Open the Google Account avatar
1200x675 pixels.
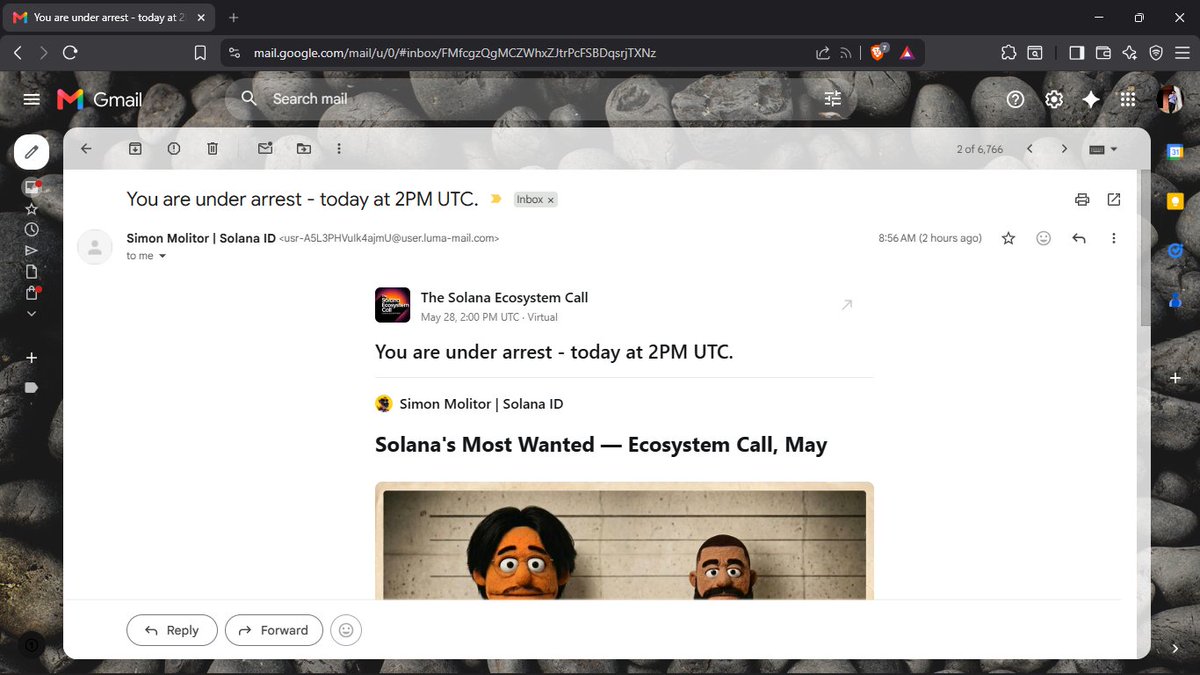(1170, 99)
